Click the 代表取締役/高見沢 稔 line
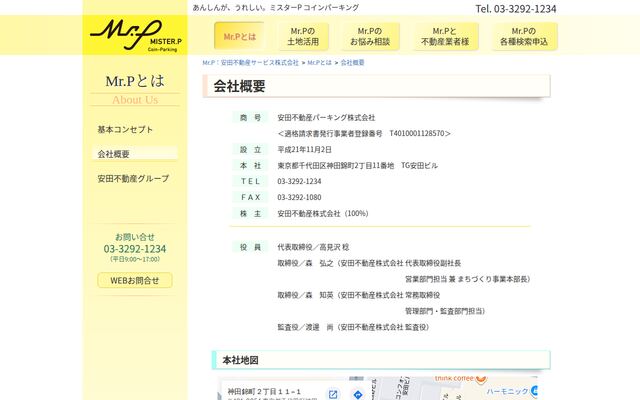This screenshot has width=640, height=400. coord(313,247)
